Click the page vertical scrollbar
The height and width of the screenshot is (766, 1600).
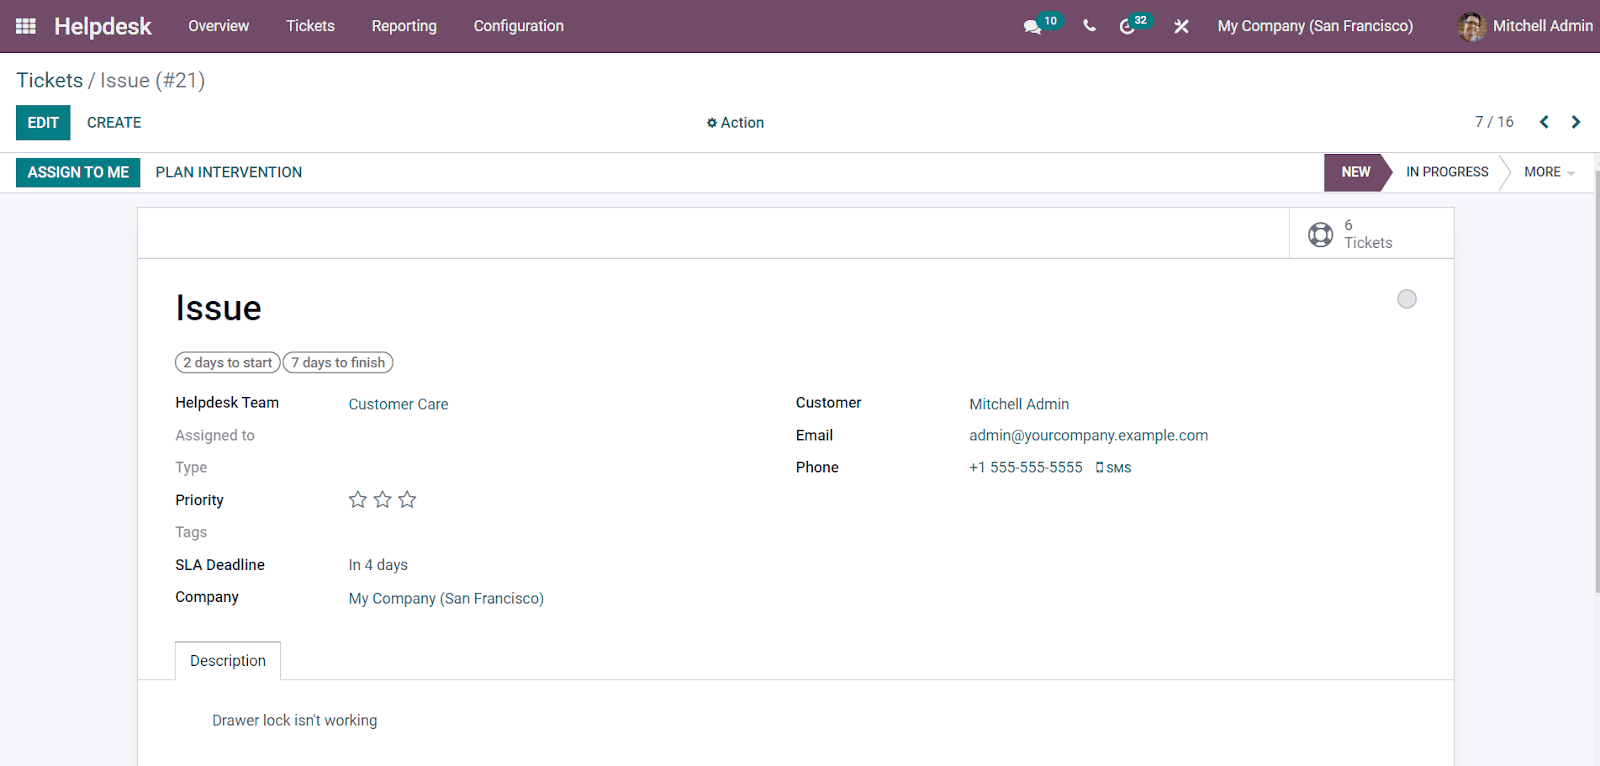coord(1596,380)
